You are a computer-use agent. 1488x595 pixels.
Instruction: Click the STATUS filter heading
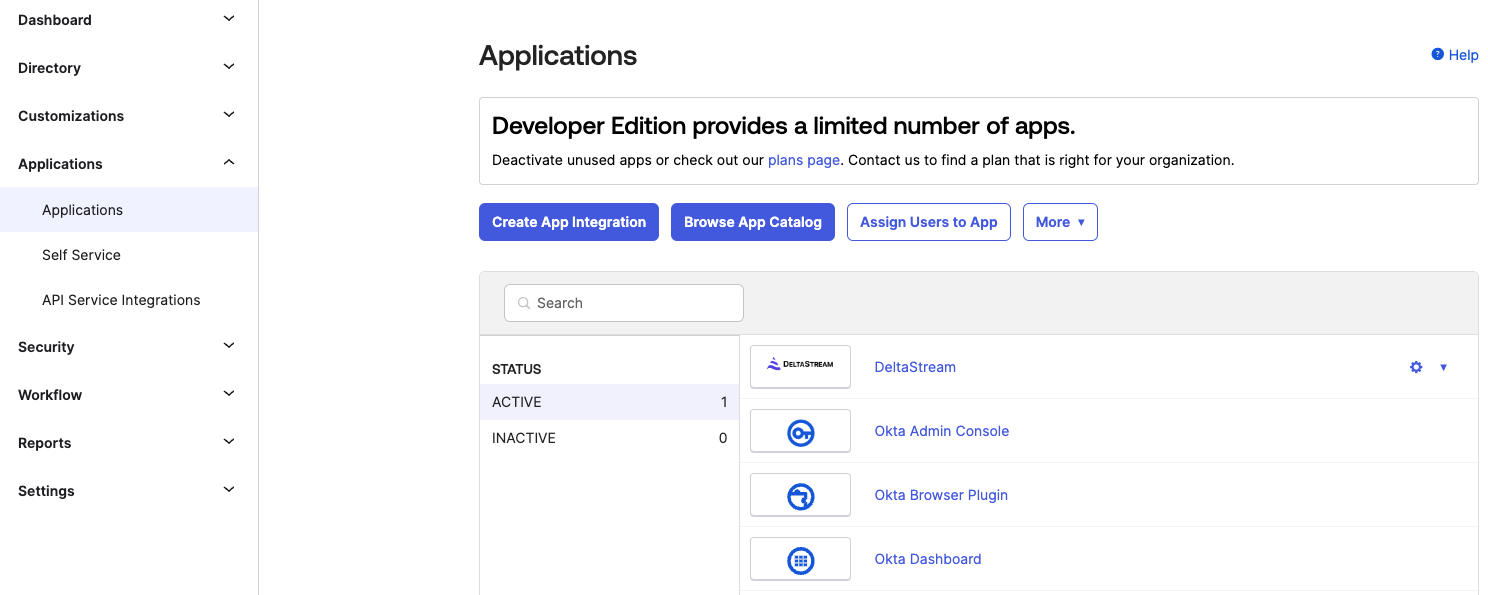point(517,369)
